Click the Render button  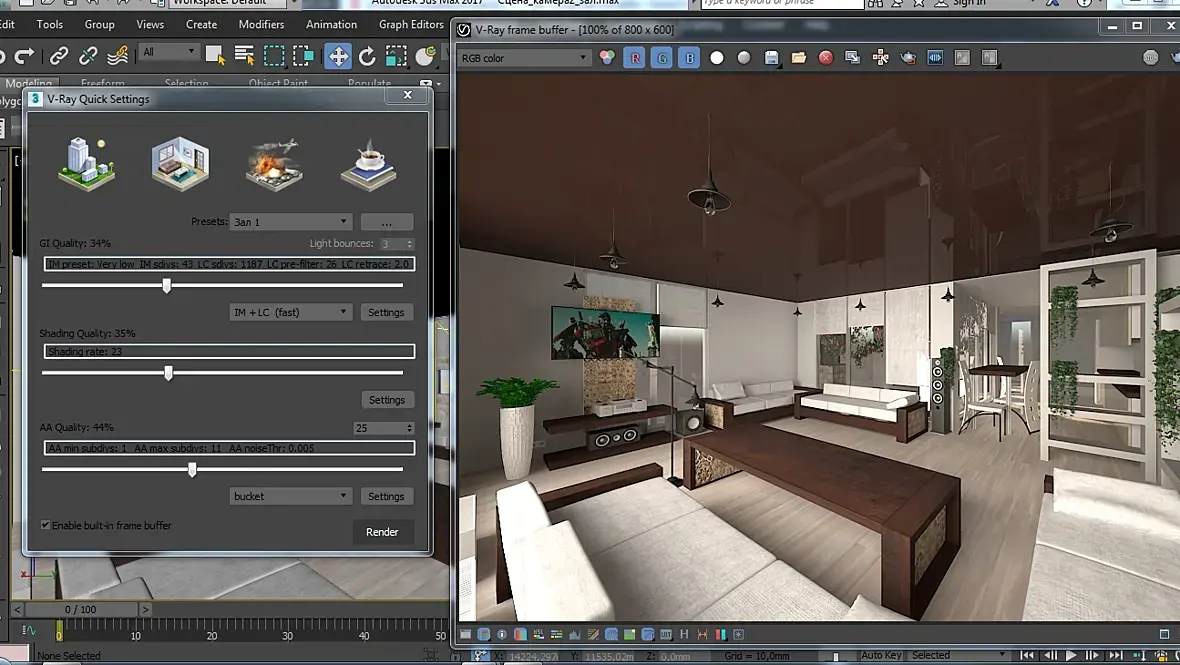point(382,532)
